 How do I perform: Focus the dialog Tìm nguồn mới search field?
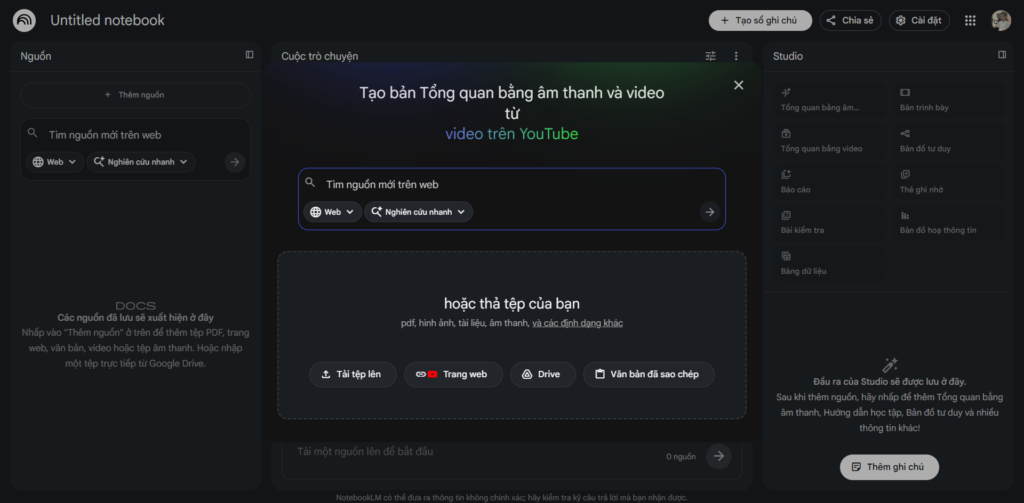(511, 184)
